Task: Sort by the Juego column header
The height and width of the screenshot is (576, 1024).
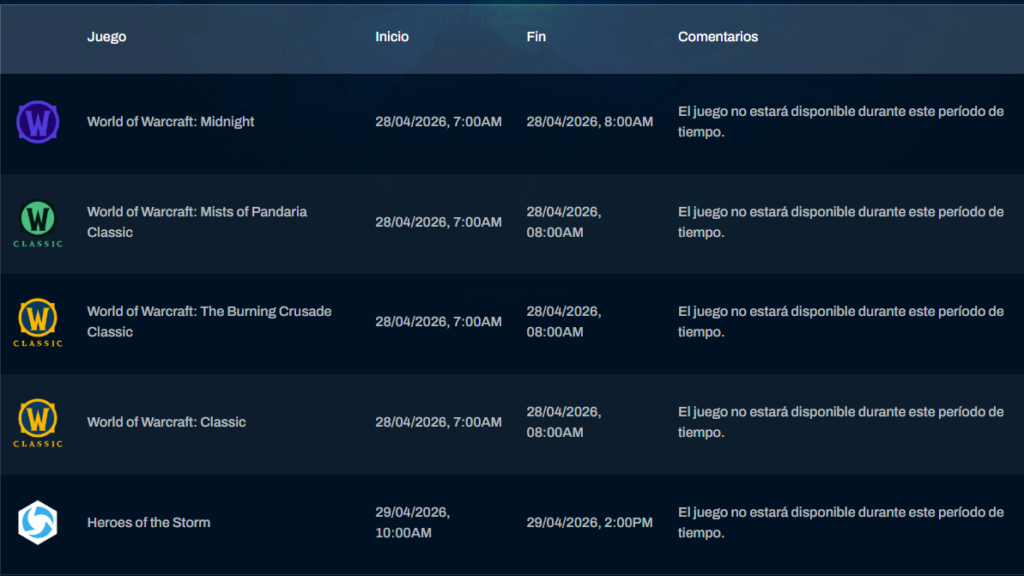Action: click(x=106, y=37)
